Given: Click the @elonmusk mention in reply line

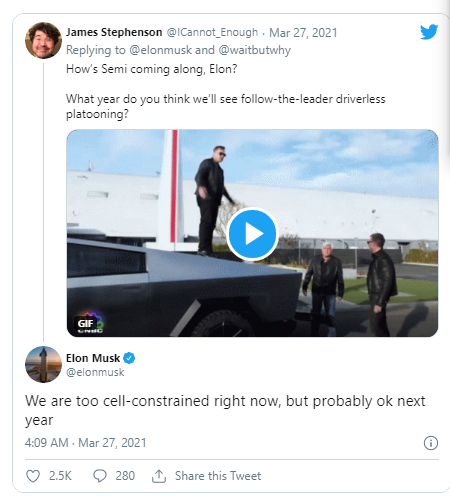Looking at the screenshot, I should pos(160,50).
